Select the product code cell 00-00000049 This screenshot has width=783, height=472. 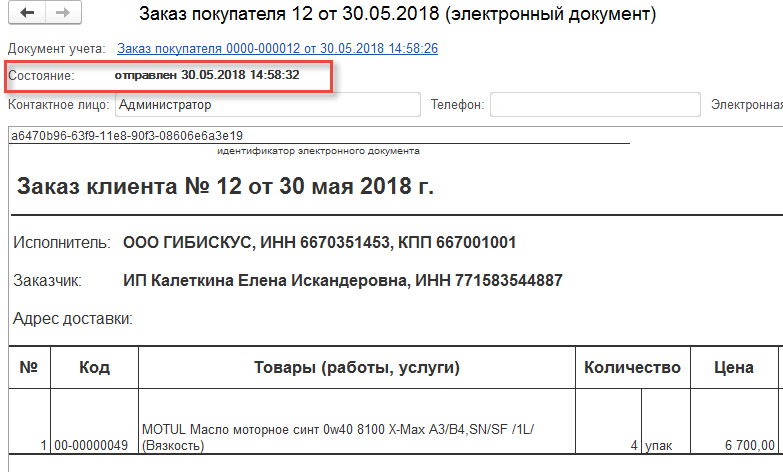click(x=91, y=445)
